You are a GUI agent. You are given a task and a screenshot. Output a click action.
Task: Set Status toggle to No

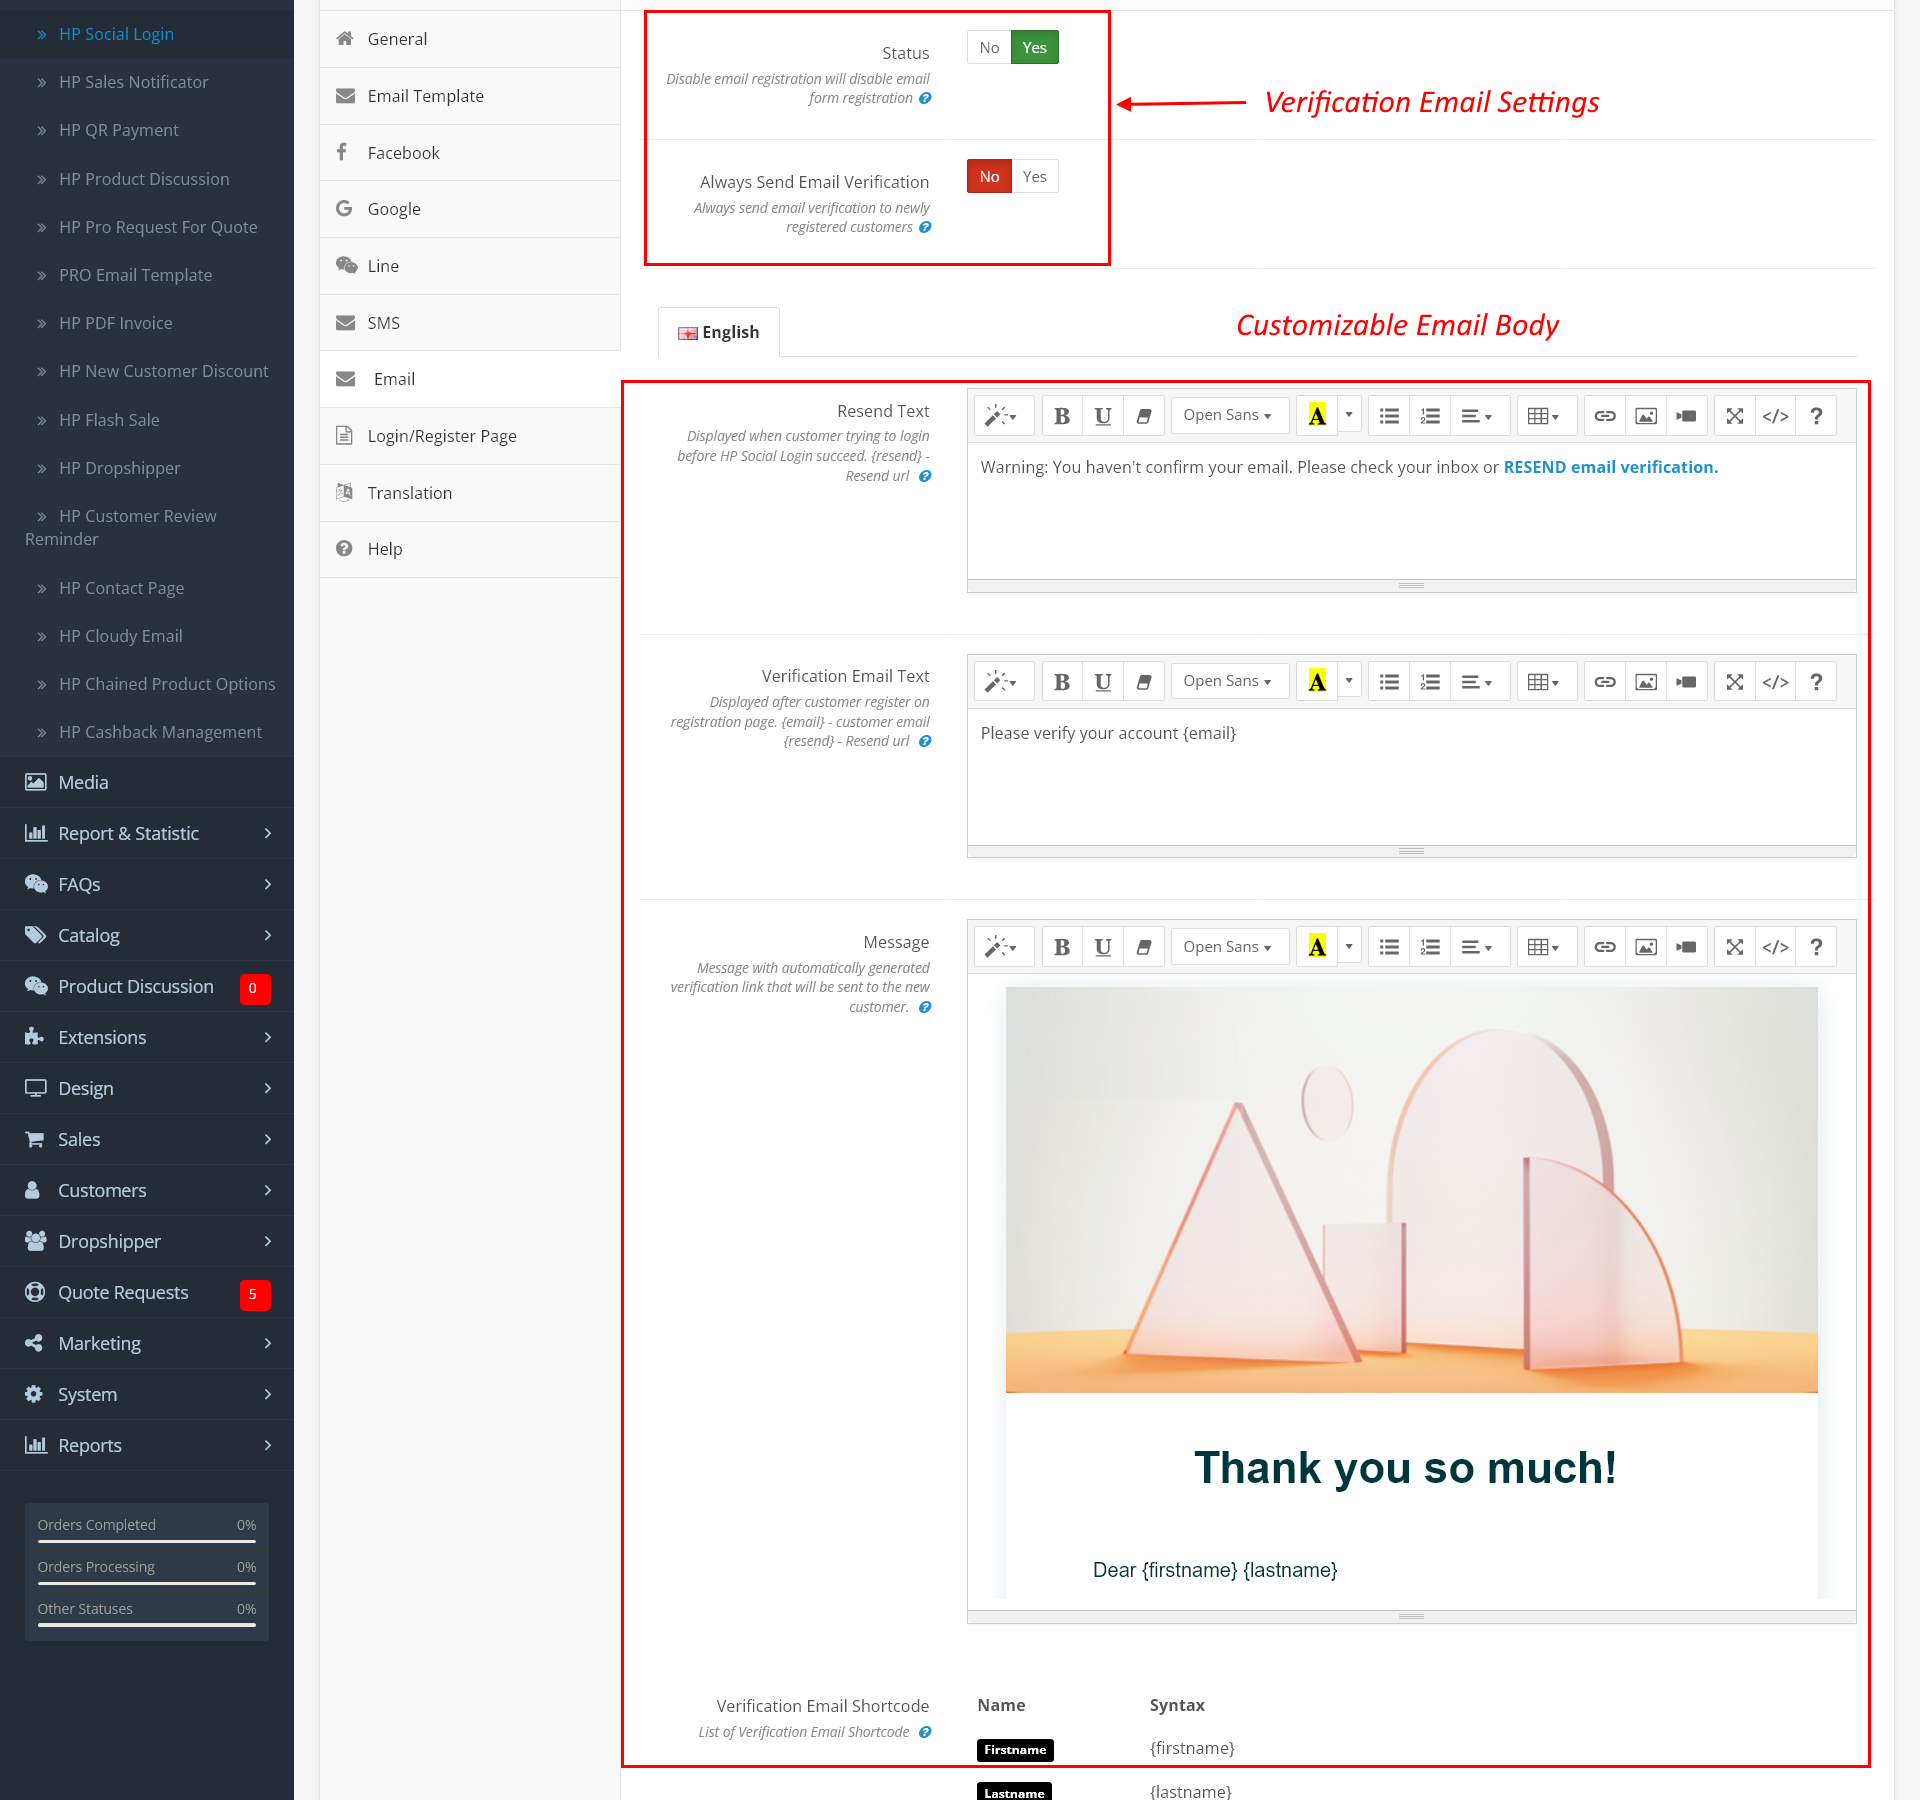tap(989, 48)
